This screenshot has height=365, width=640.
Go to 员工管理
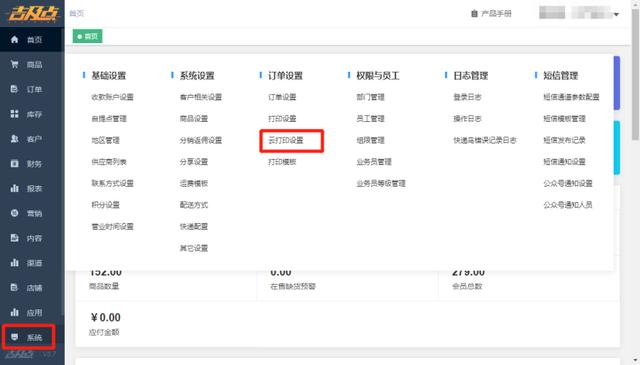[x=371, y=119]
